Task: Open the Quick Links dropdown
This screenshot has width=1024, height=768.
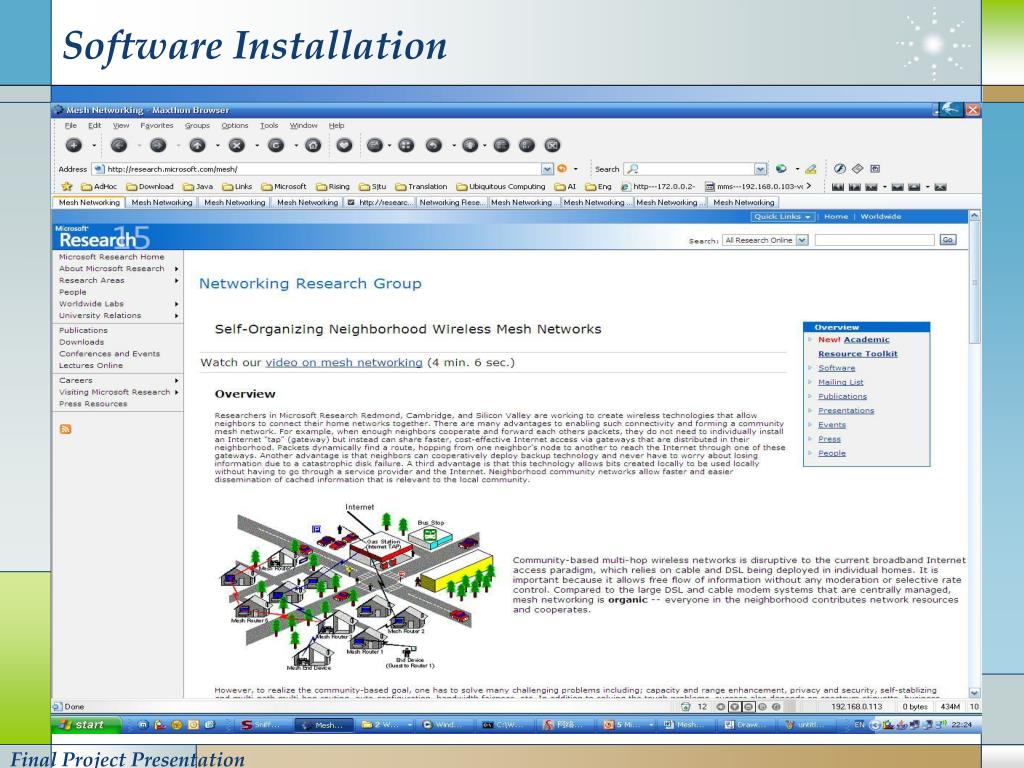Action: point(782,217)
